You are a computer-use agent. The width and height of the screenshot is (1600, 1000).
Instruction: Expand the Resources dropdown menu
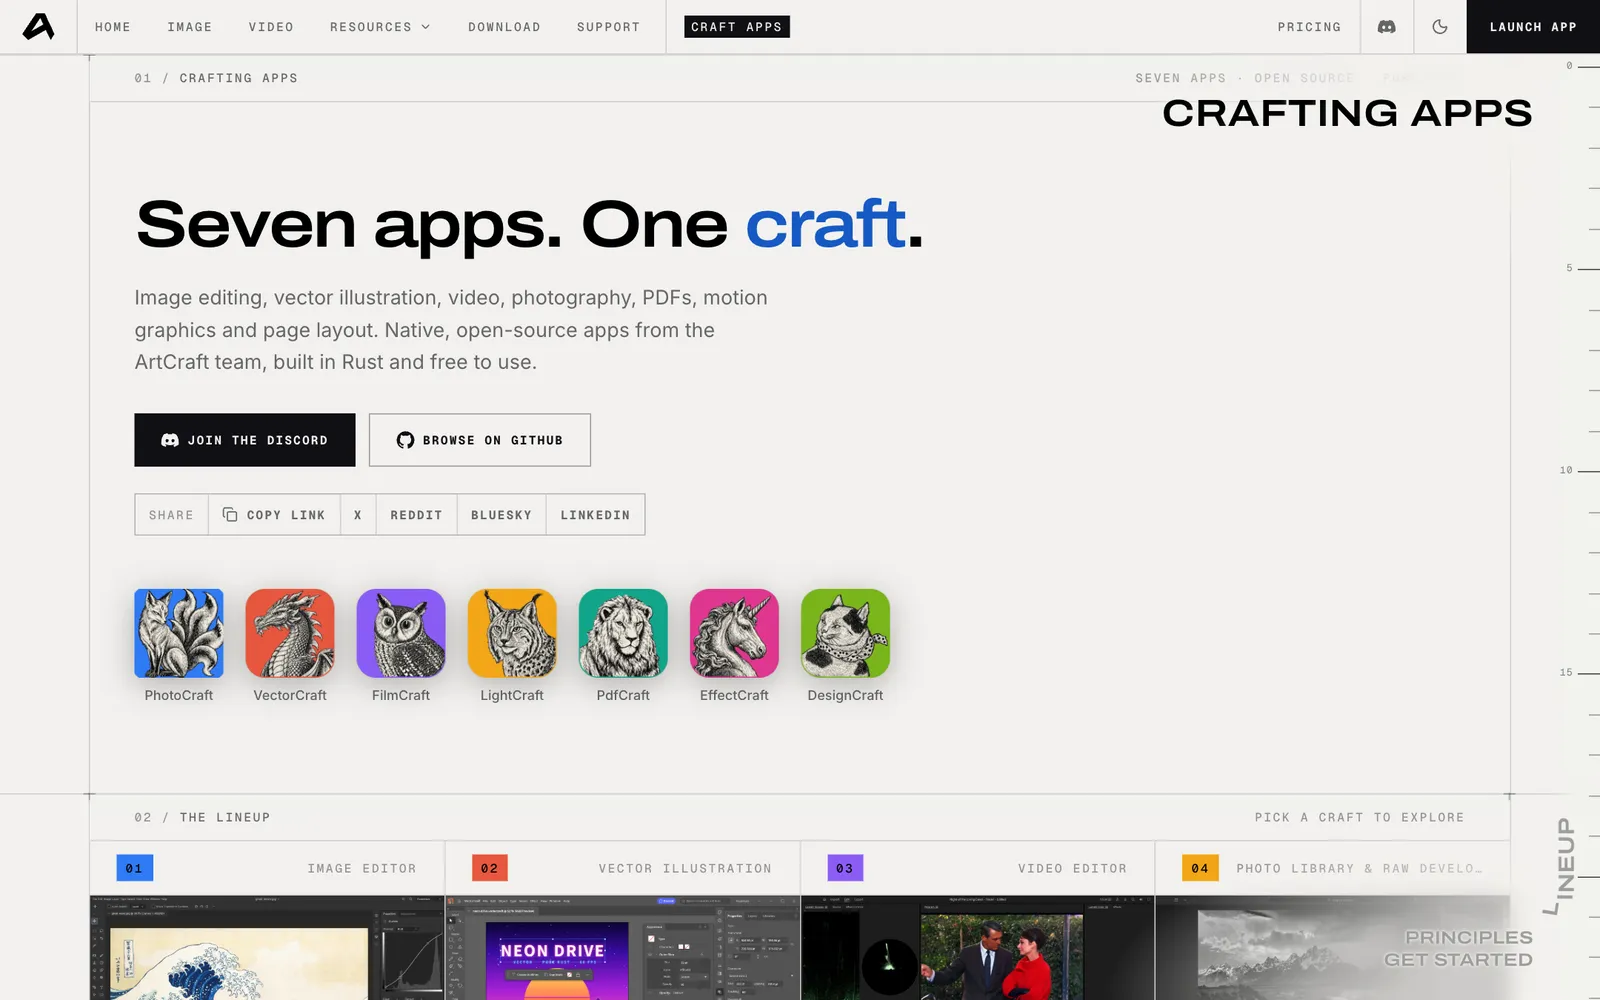tap(380, 27)
